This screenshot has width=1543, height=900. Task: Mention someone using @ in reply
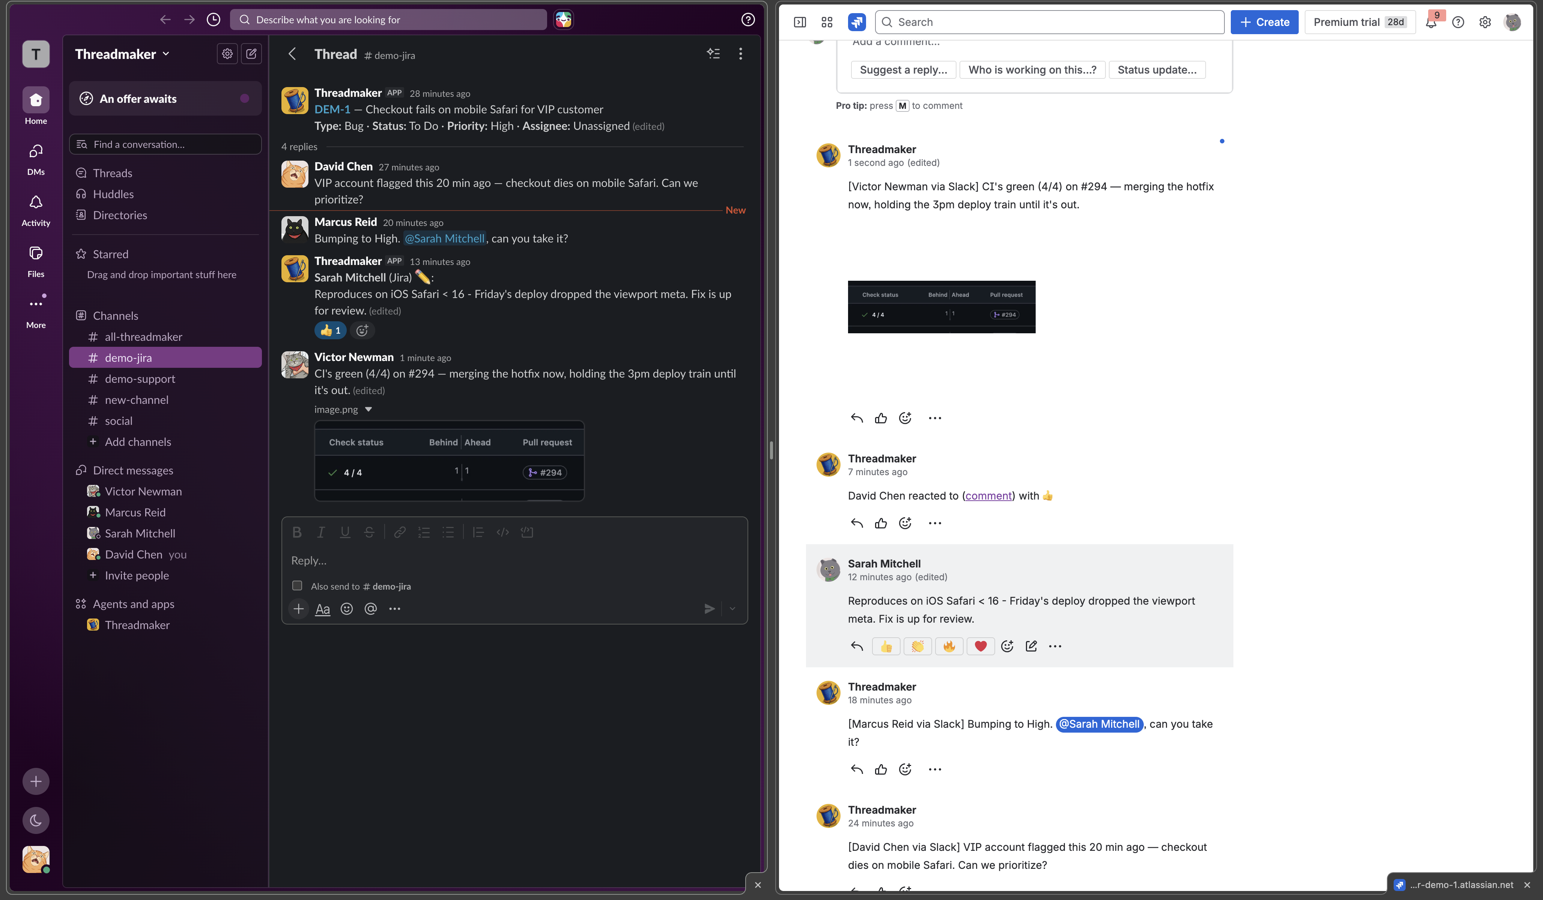tap(371, 608)
